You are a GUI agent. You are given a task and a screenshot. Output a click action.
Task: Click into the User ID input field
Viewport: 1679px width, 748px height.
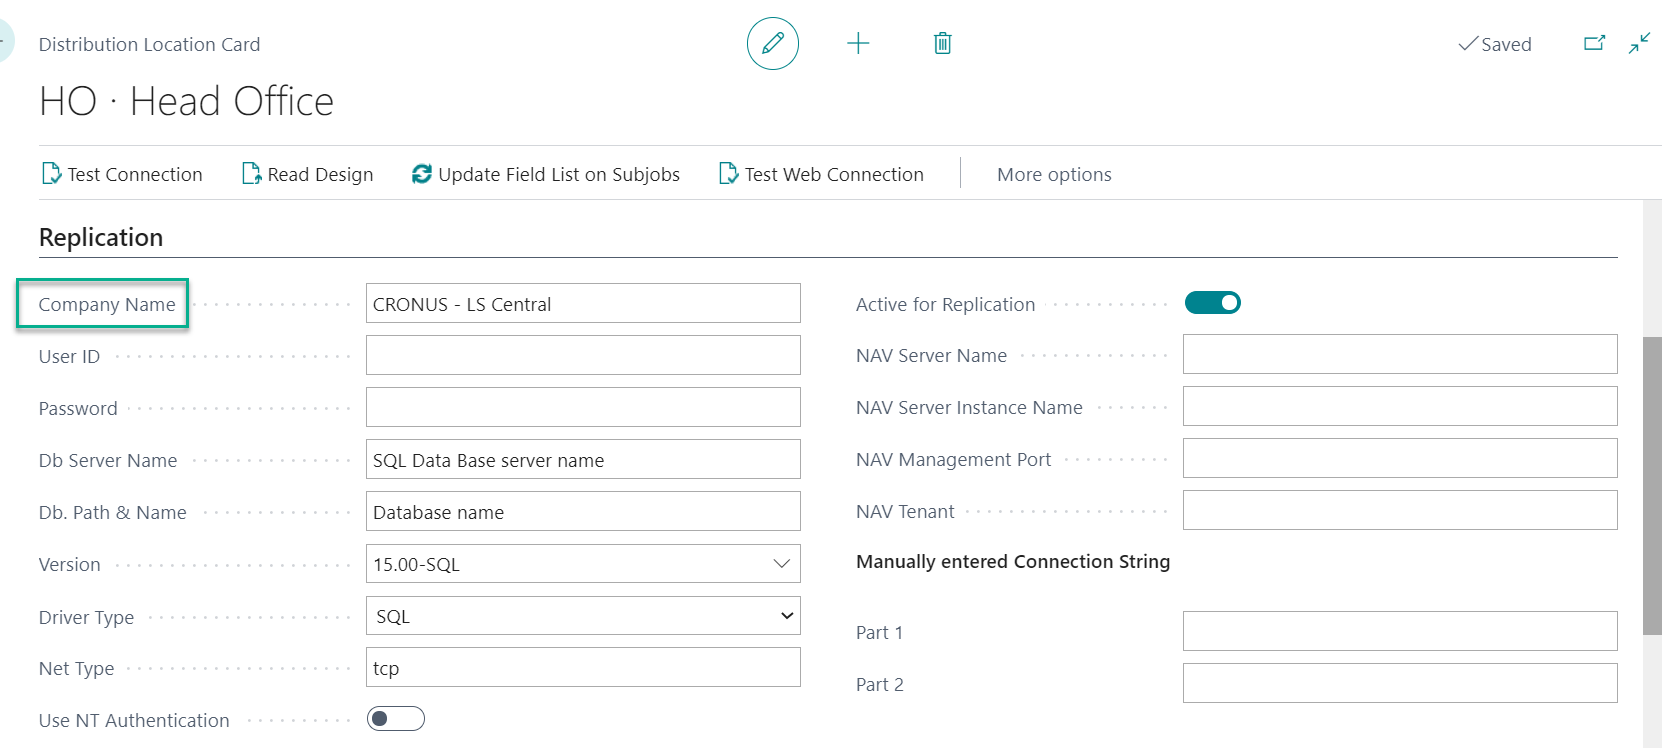click(x=583, y=356)
